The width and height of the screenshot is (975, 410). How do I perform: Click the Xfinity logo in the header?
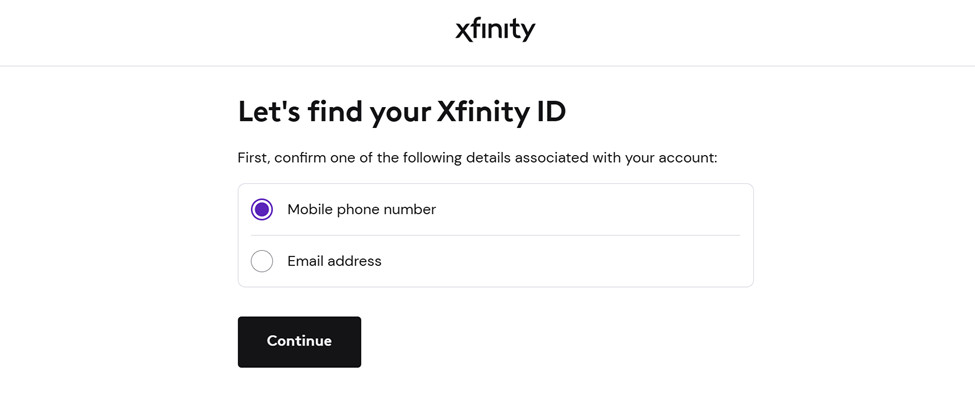pyautogui.click(x=495, y=30)
